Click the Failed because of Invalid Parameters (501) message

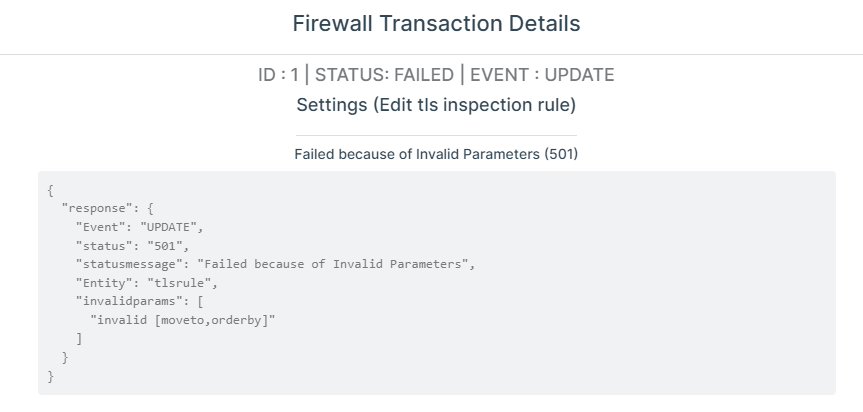tap(436, 154)
